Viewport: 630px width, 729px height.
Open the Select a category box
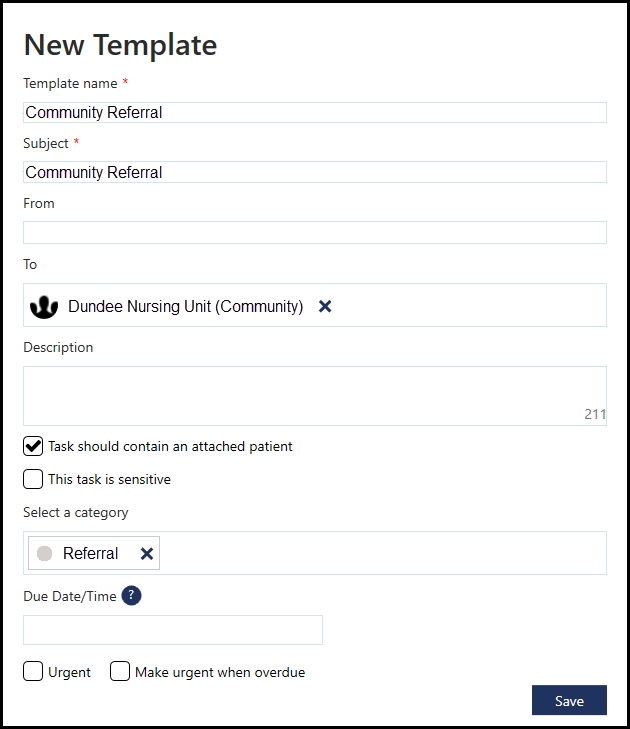click(380, 554)
